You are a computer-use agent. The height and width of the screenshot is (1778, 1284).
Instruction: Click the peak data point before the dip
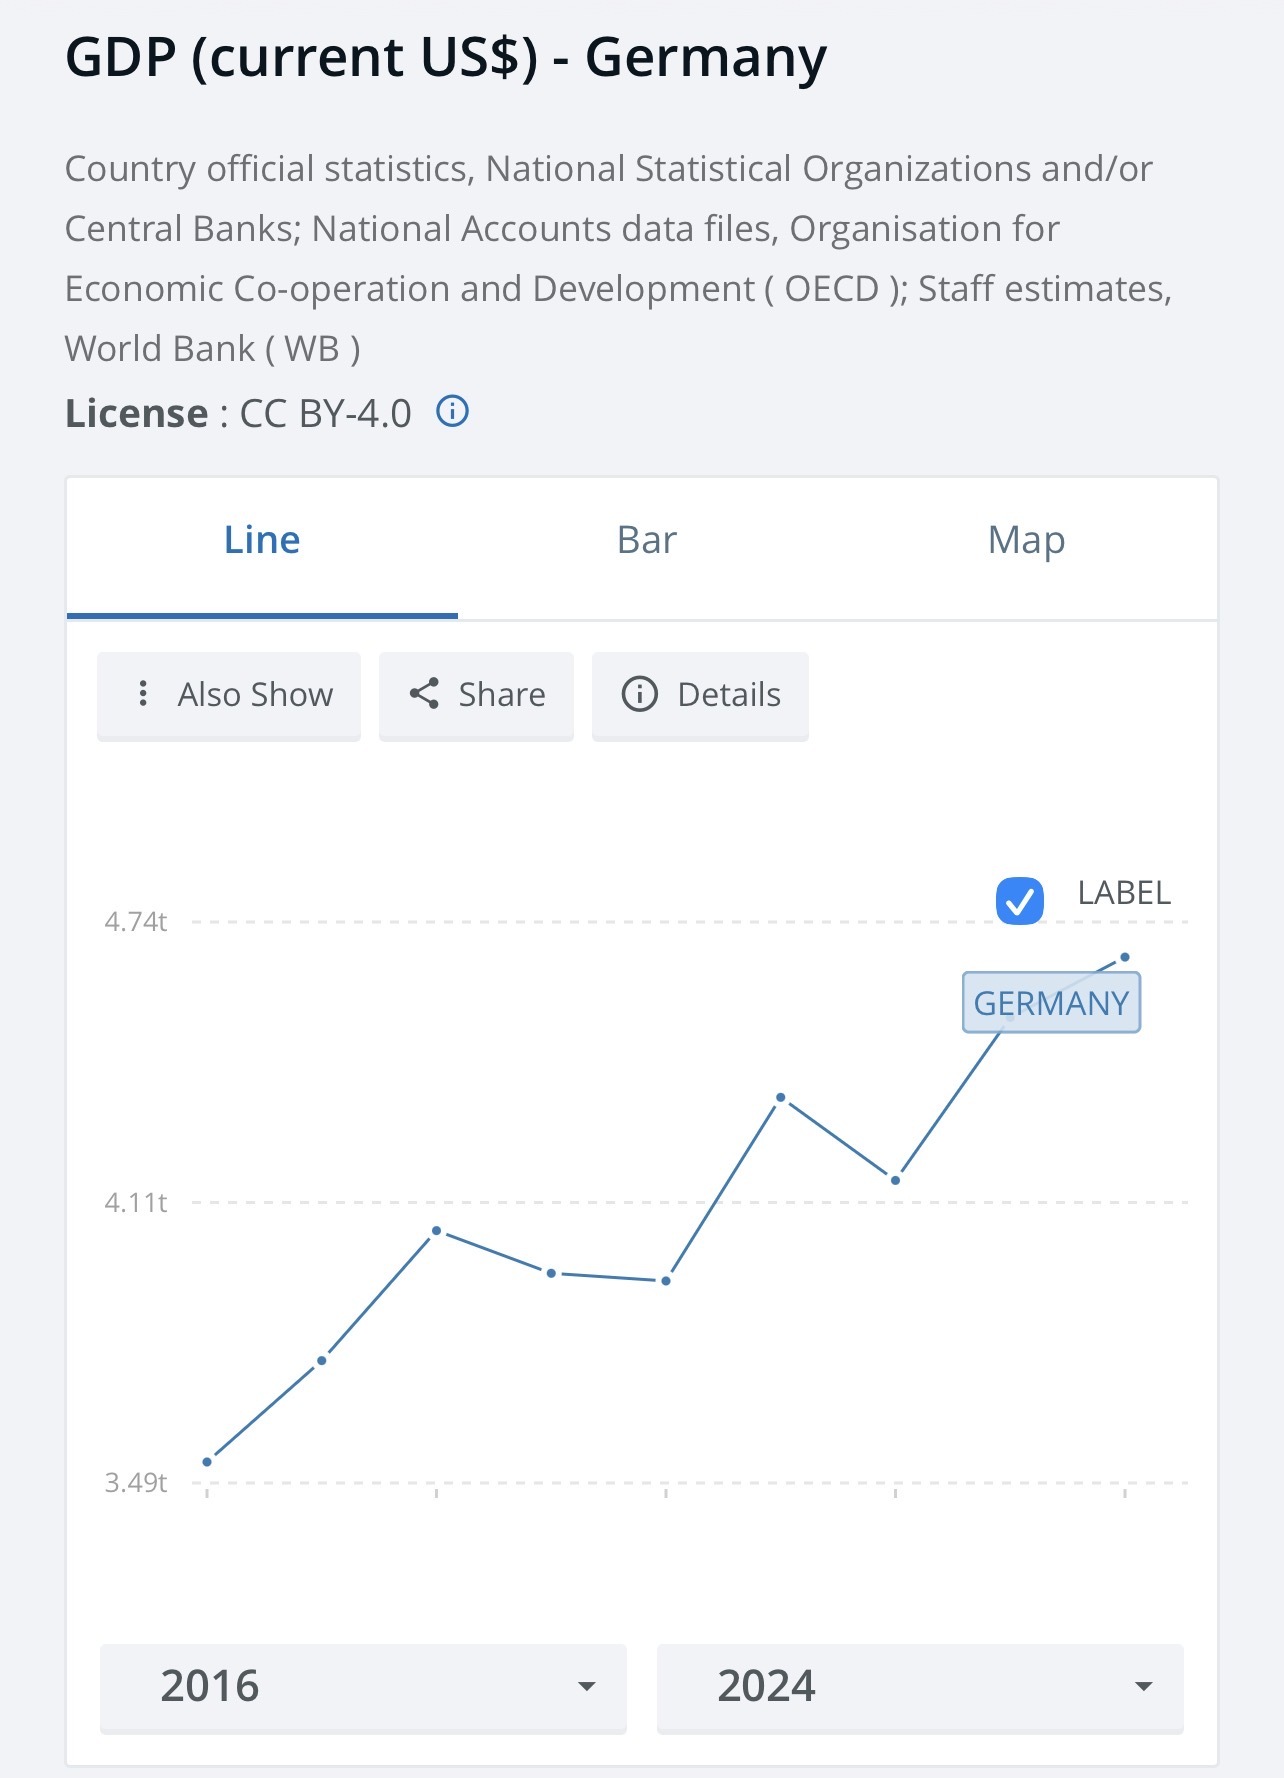[x=781, y=1097]
